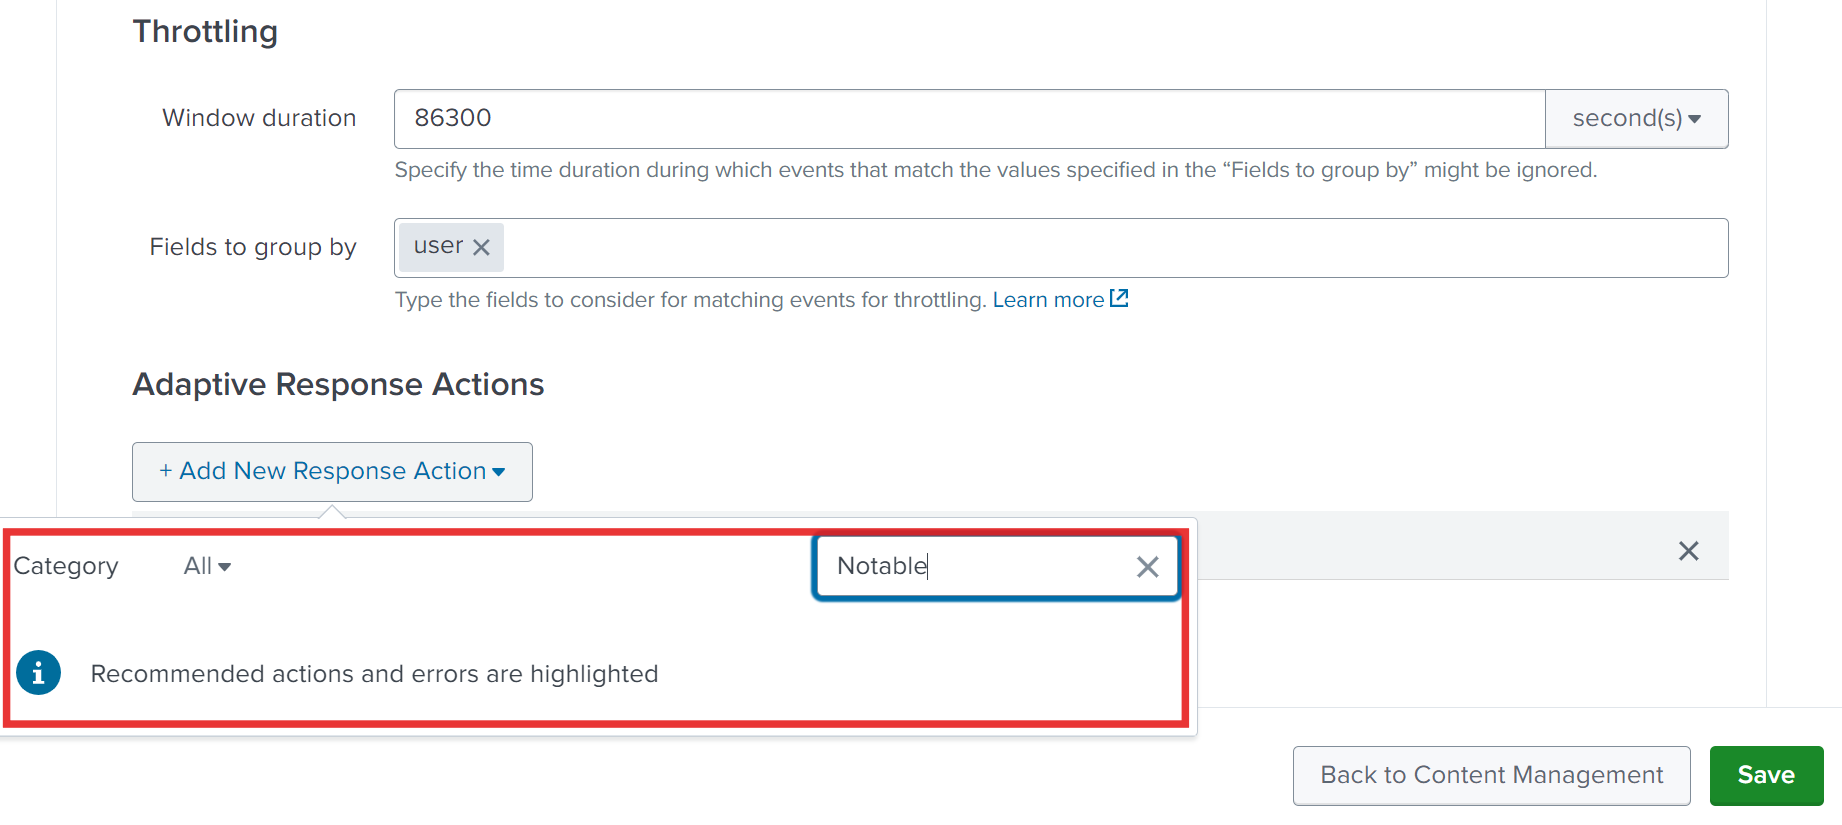Click the Fields to group by label
Screen dimensions: 1842x825
253,247
